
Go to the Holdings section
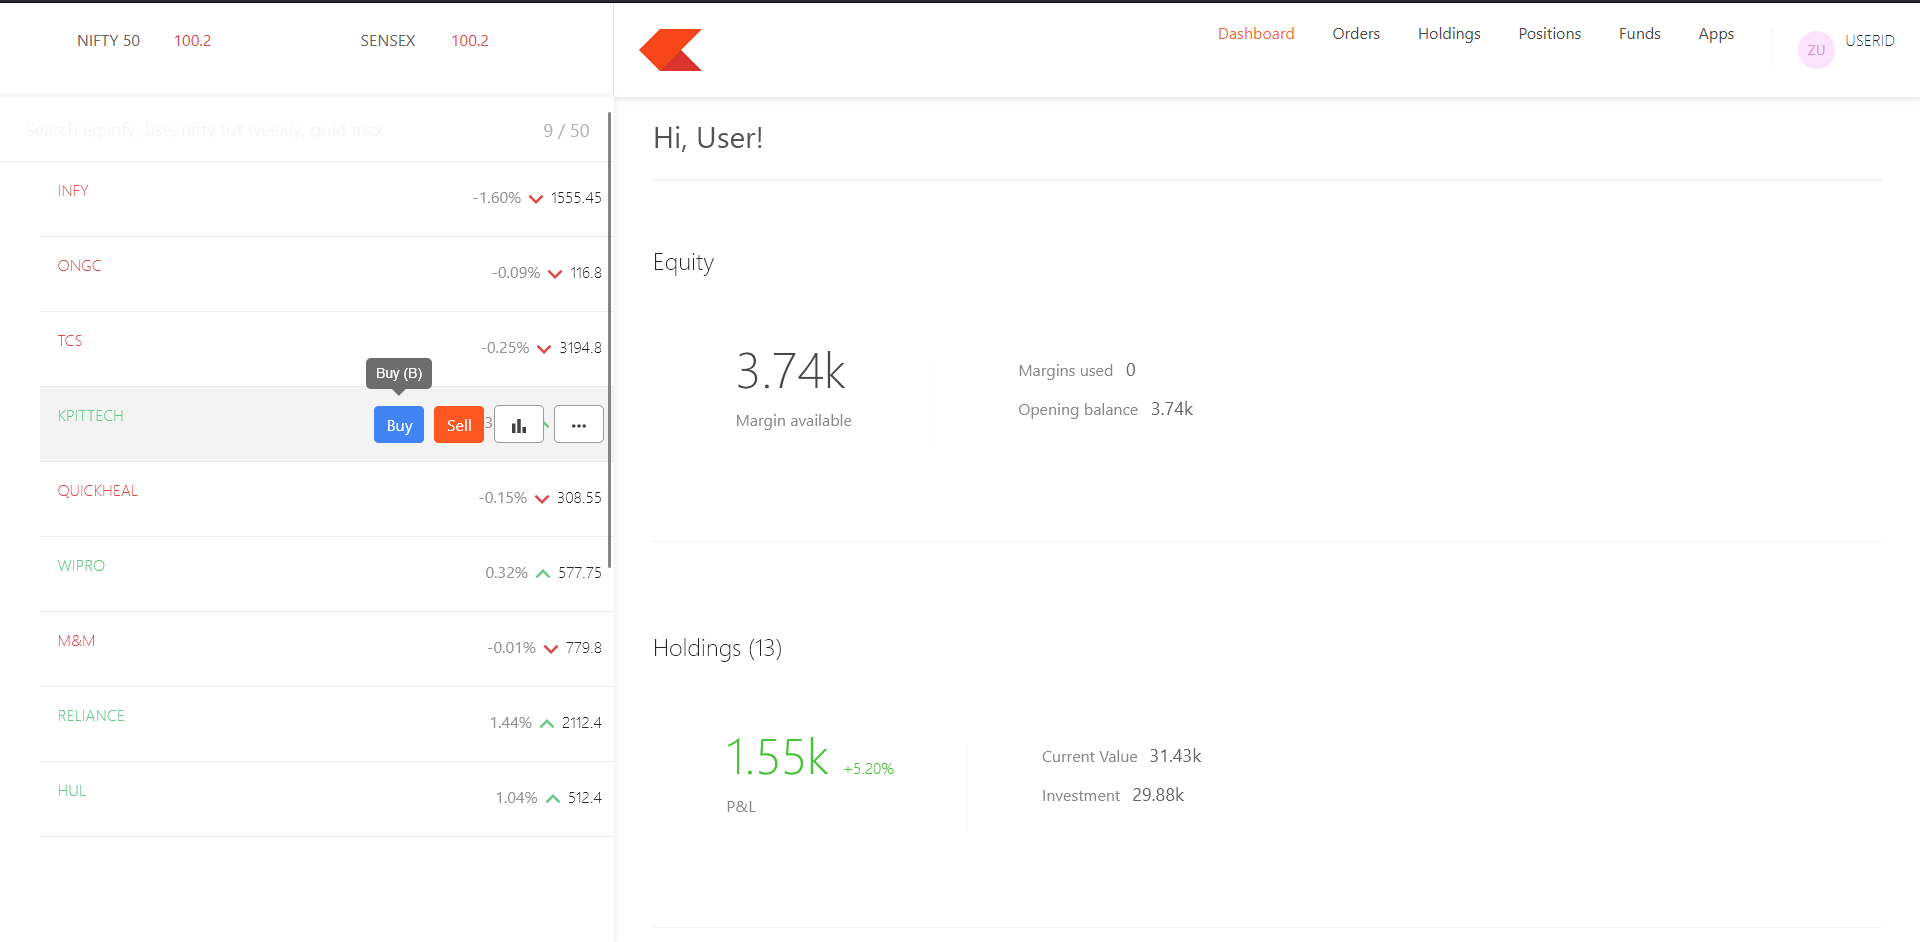coord(1448,33)
